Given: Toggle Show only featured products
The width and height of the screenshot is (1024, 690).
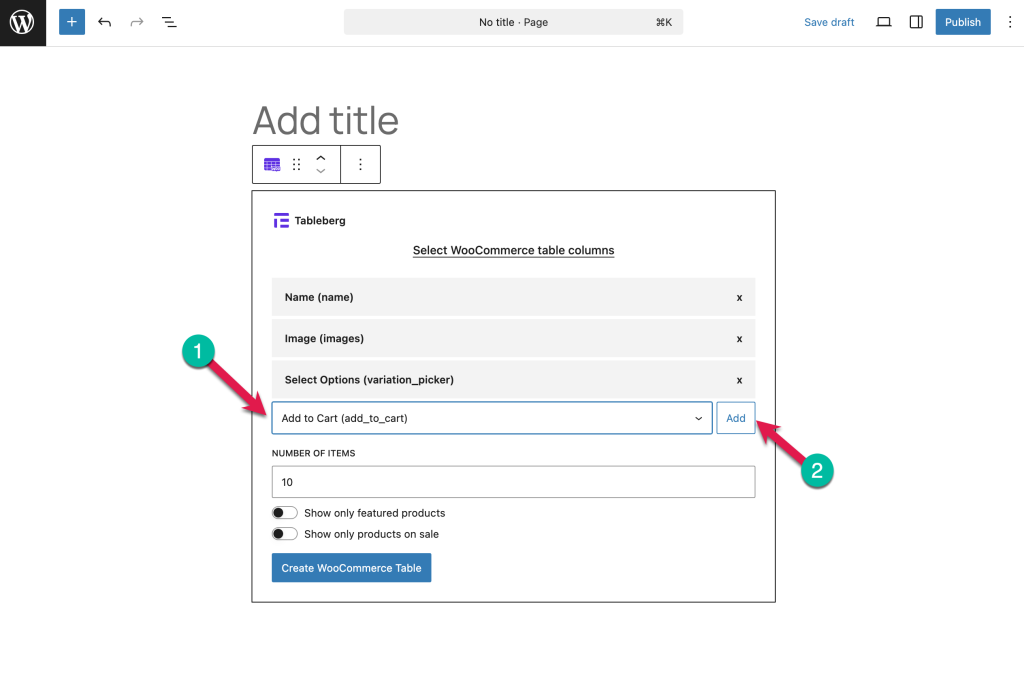Looking at the screenshot, I should (285, 513).
